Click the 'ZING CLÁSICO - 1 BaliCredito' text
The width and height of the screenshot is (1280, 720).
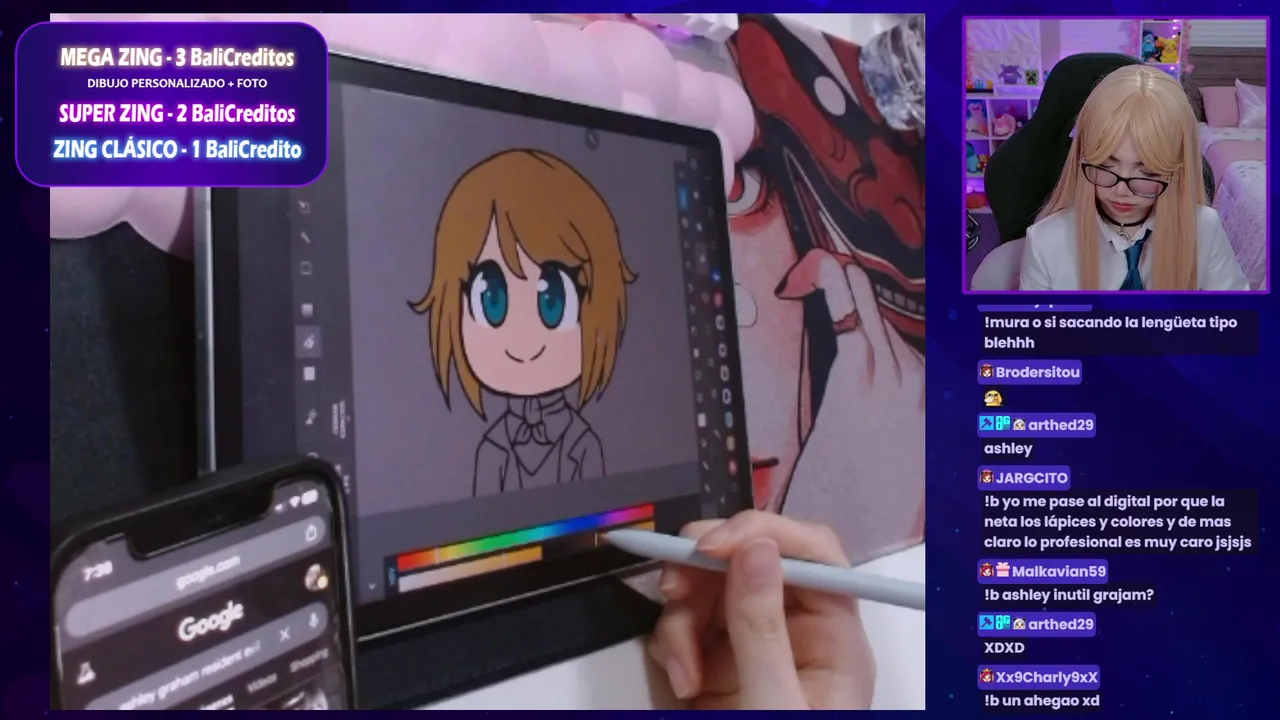(x=177, y=150)
